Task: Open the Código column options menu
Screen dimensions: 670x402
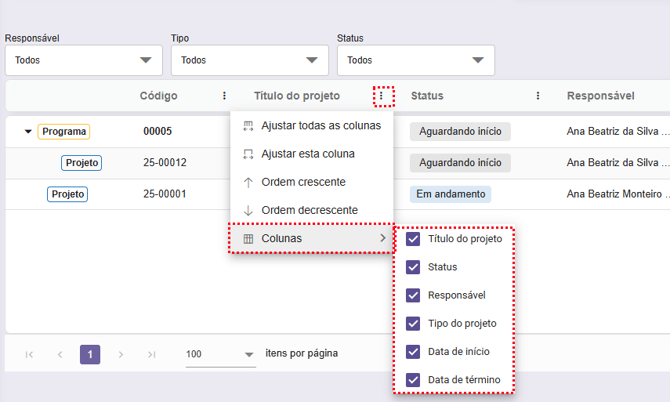Action: (x=224, y=96)
